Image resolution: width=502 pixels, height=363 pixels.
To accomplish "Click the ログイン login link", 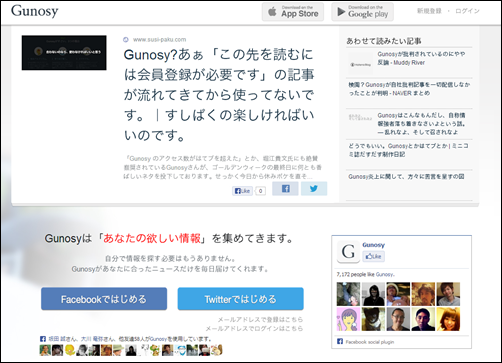I will (x=467, y=11).
